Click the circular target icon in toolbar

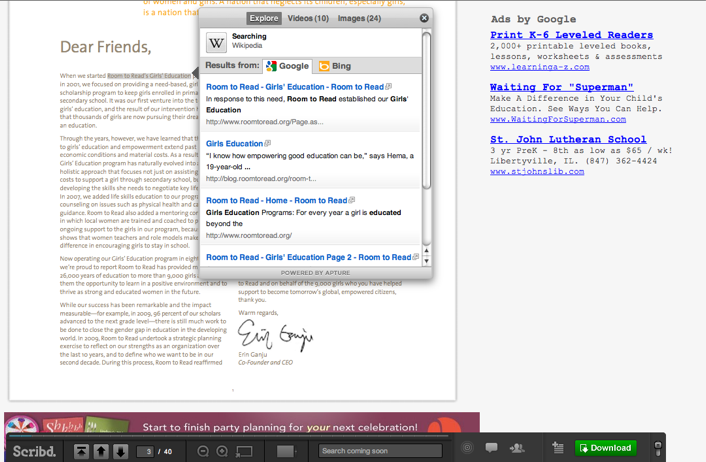467,448
